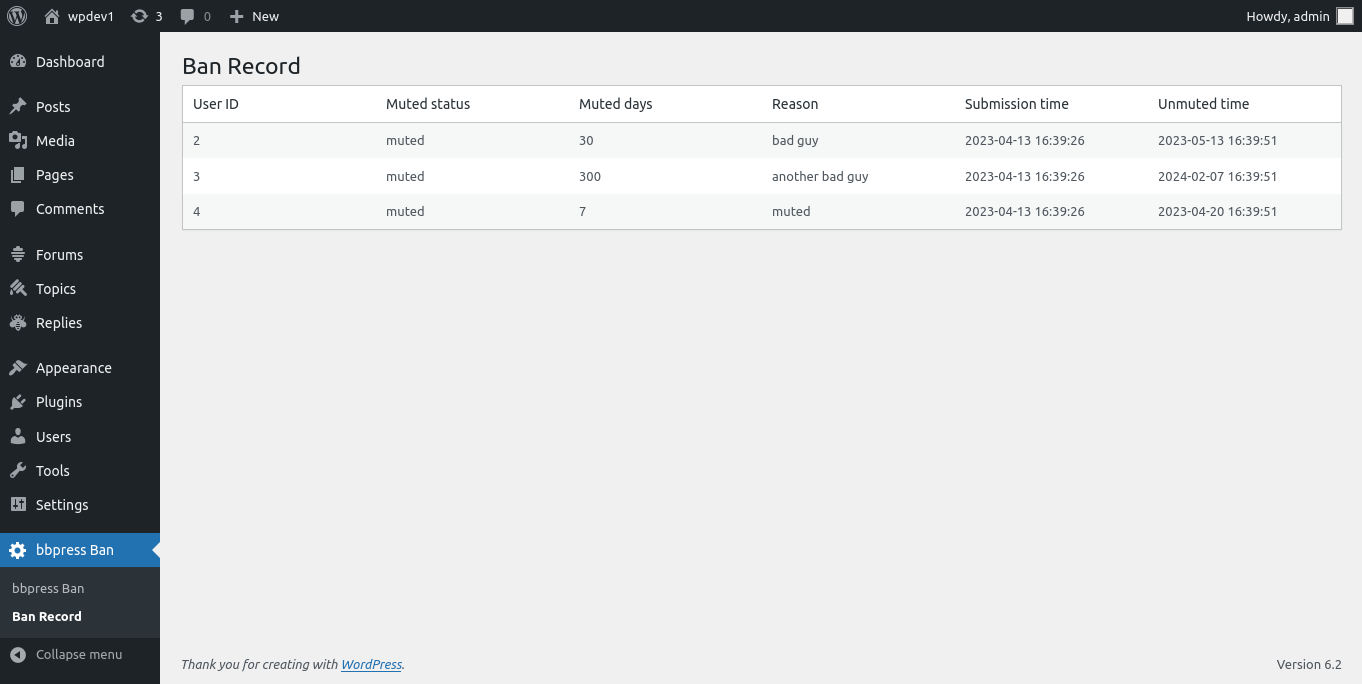Image resolution: width=1362 pixels, height=684 pixels.
Task: Open the Forums menu item
Action: 59,255
